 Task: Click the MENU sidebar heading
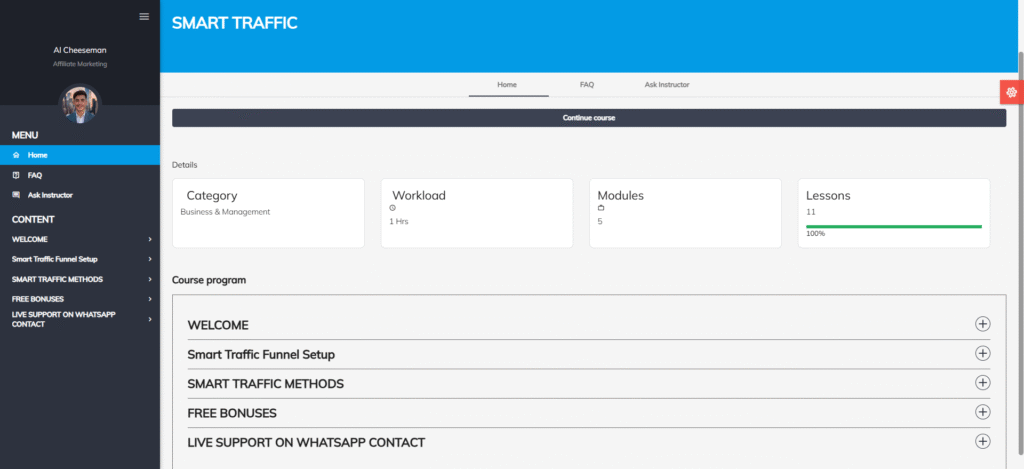pos(25,135)
